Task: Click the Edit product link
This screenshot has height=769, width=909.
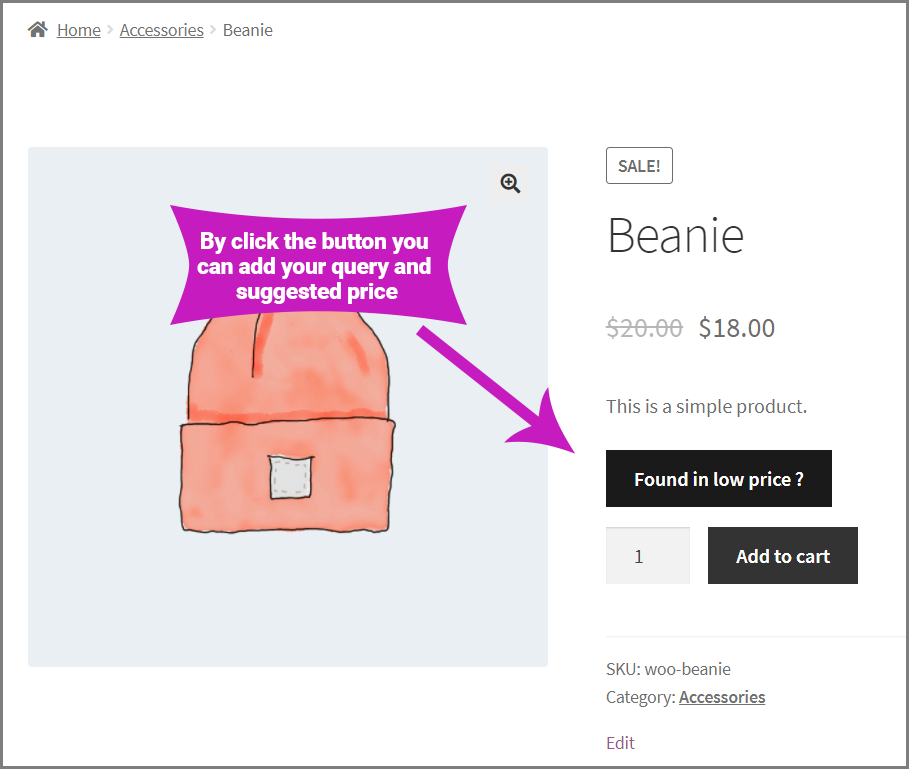Action: tap(620, 743)
